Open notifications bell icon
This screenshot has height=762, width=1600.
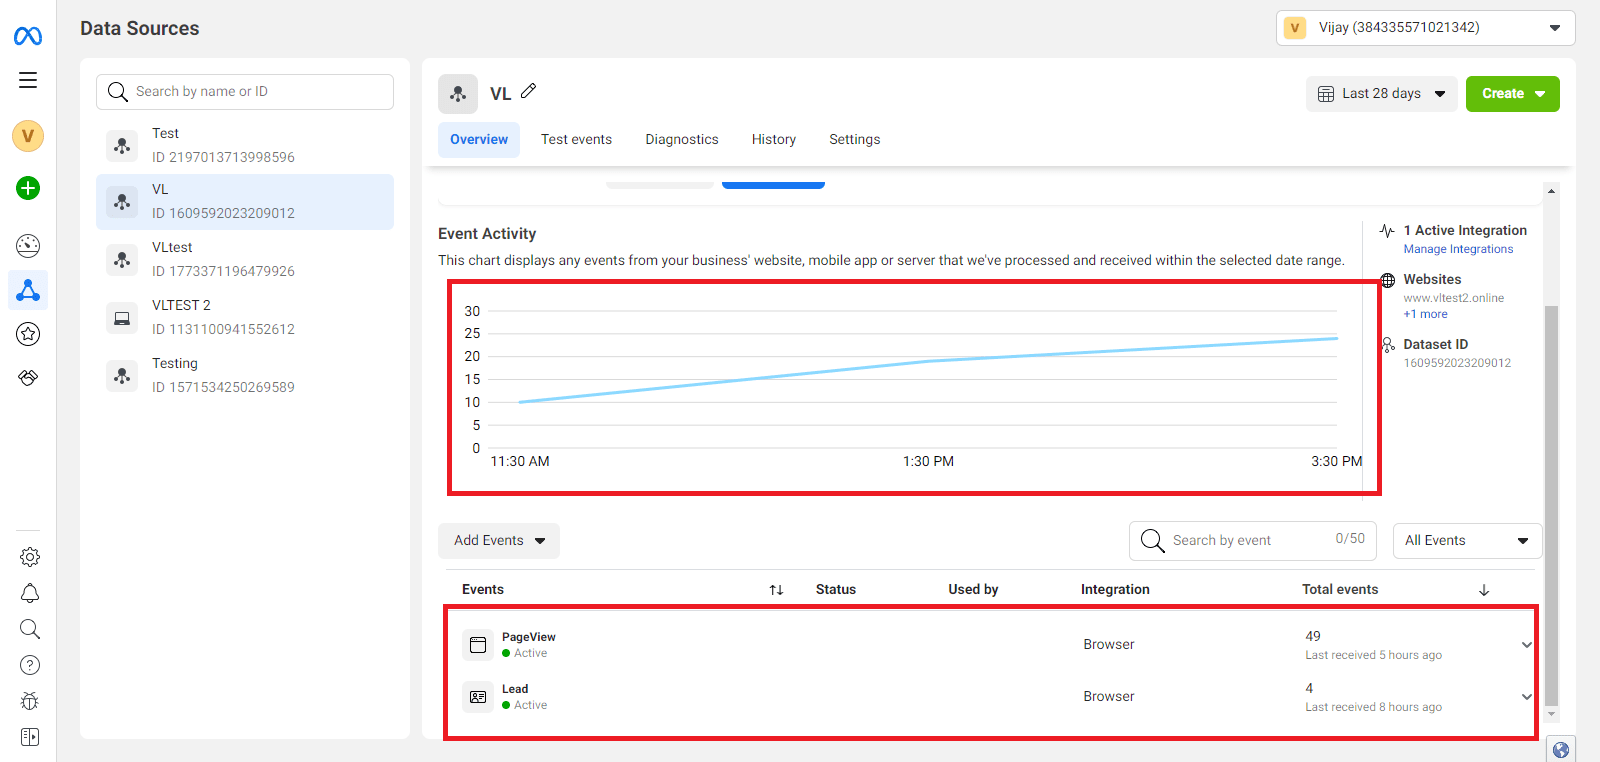click(x=30, y=593)
